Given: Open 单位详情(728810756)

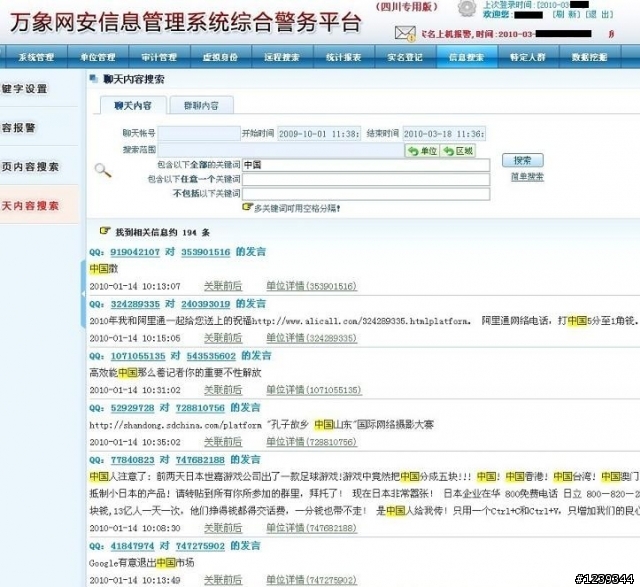Looking at the screenshot, I should point(311,442).
